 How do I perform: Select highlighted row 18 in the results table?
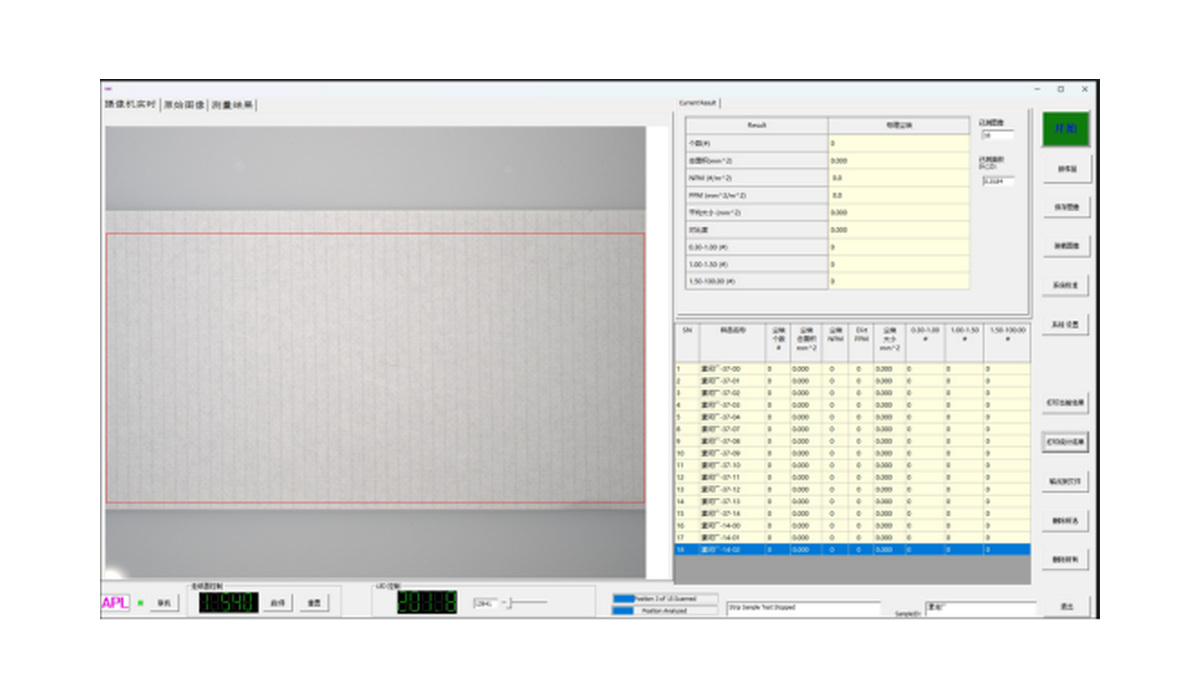(x=851, y=549)
